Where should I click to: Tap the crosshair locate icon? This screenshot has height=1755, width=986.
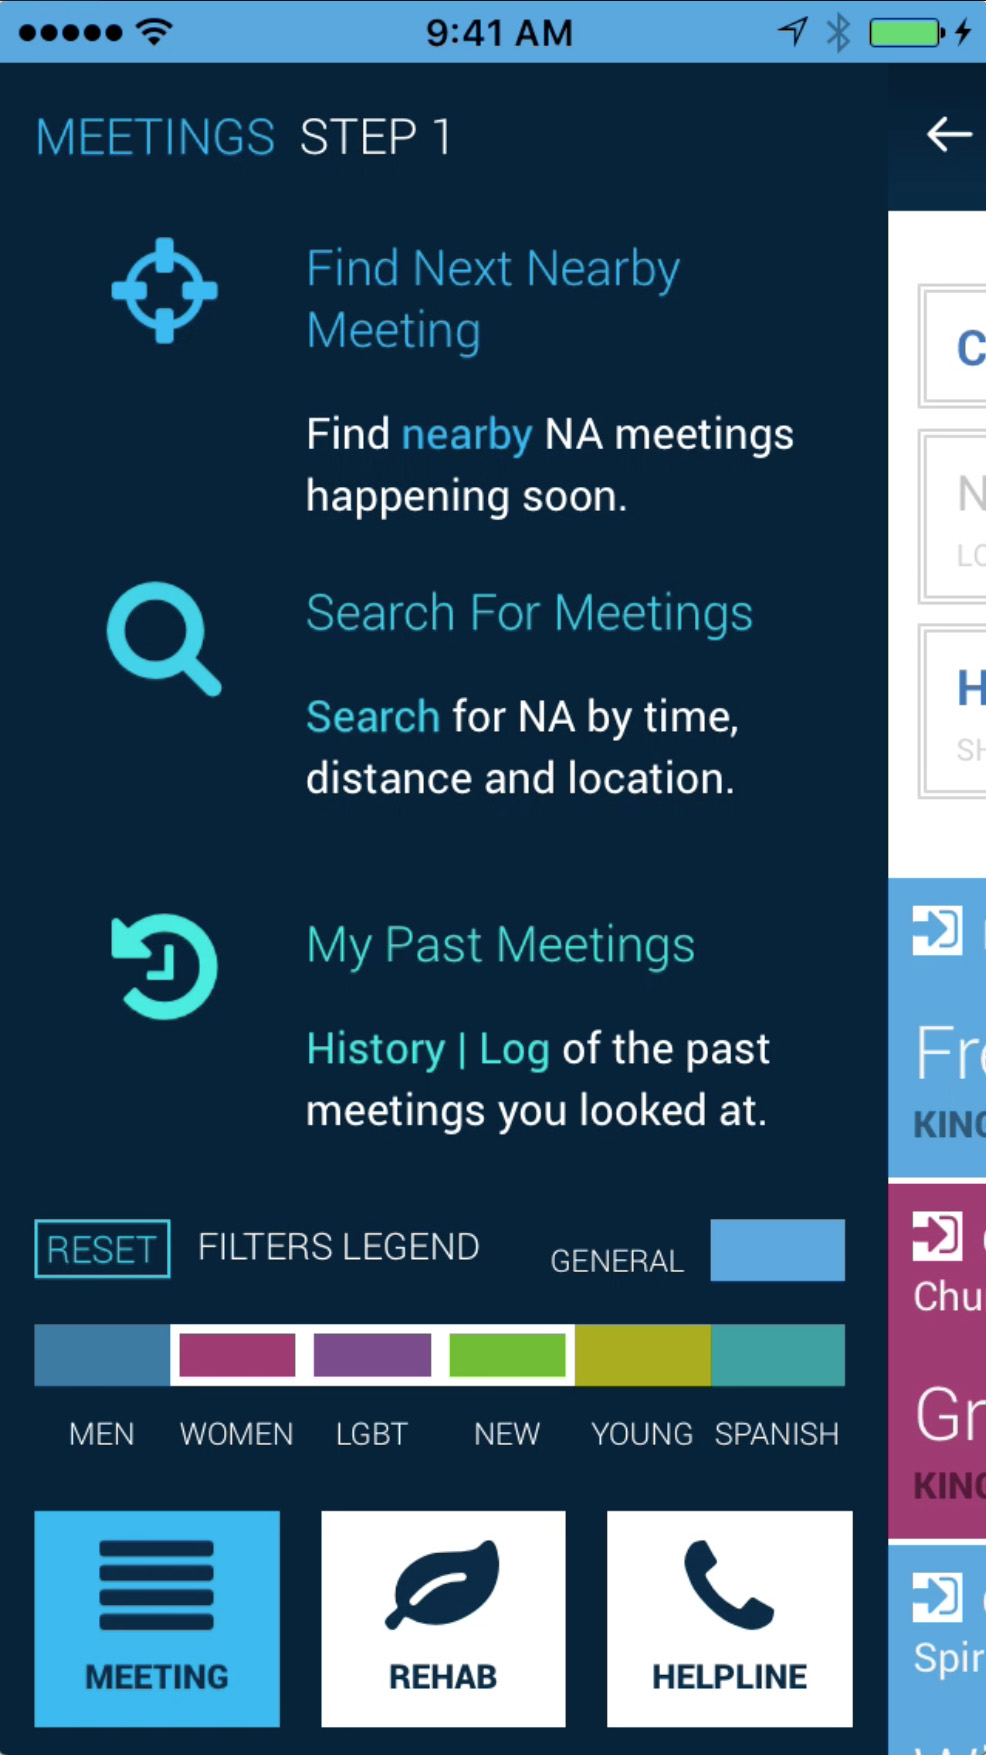164,290
